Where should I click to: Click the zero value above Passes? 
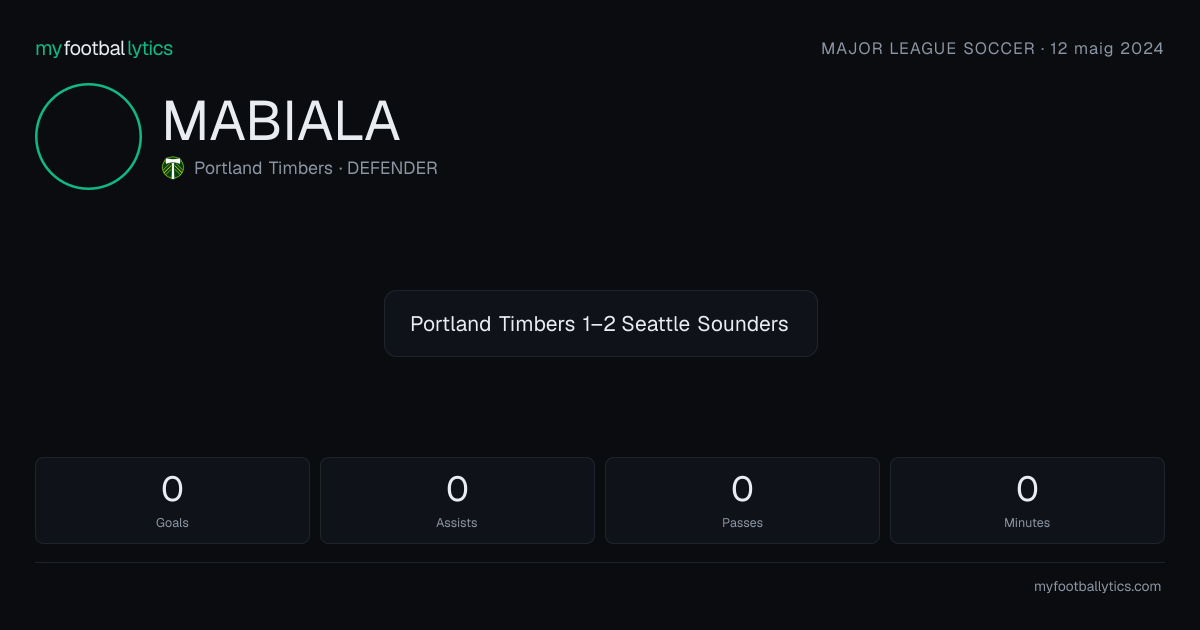(x=742, y=489)
